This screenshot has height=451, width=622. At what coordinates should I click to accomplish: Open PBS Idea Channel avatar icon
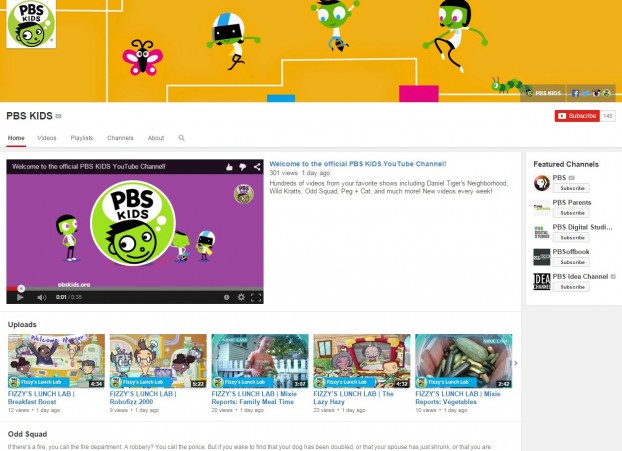[x=541, y=282]
